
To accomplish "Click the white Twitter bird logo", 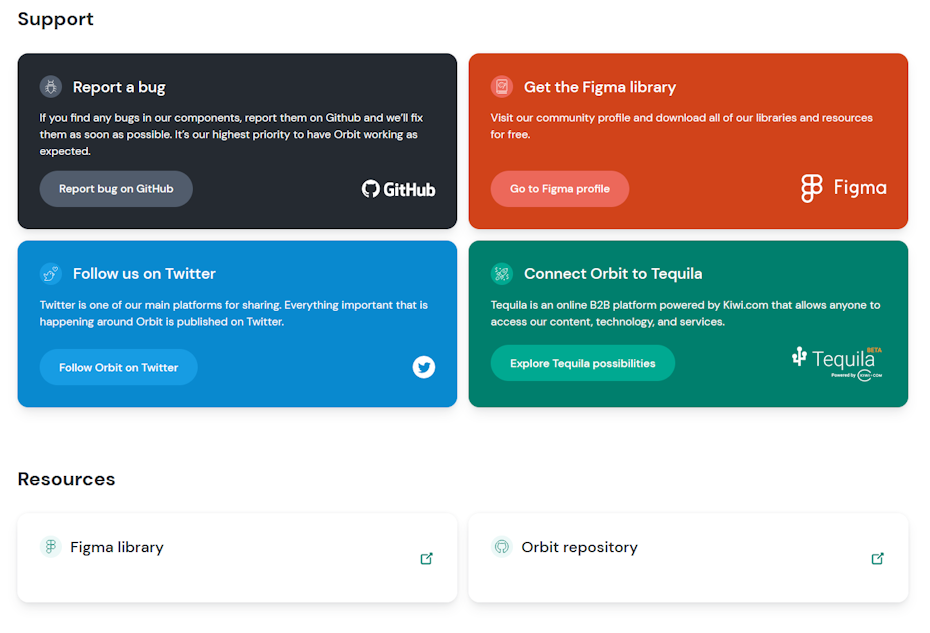I will (424, 367).
